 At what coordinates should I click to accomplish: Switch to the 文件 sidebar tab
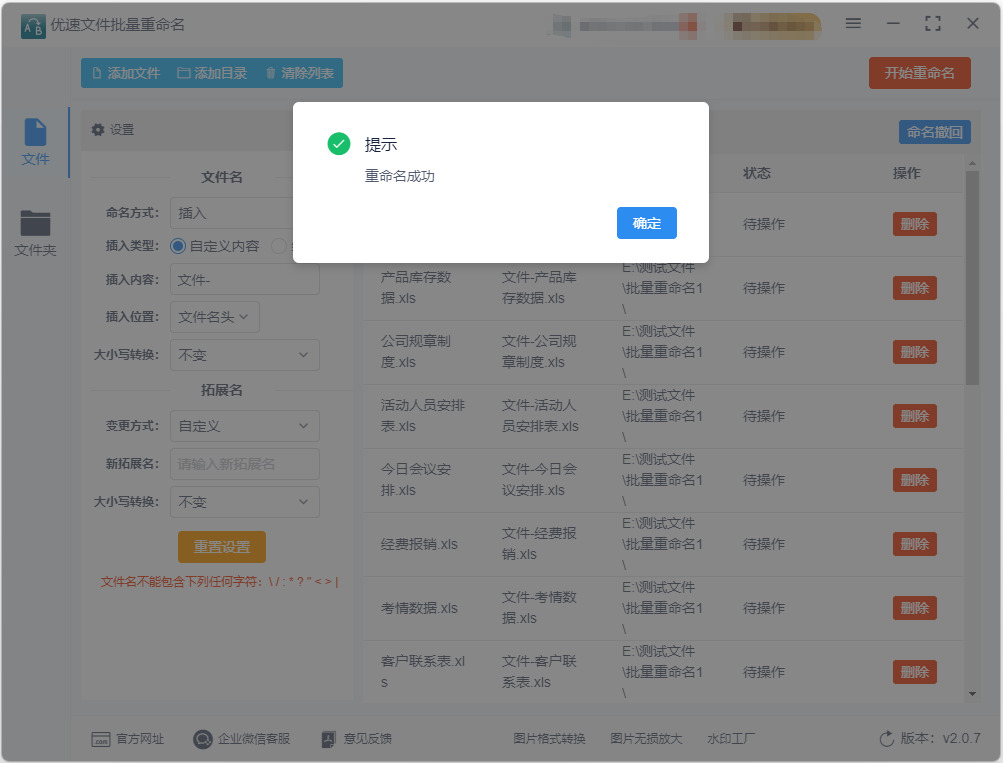click(35, 142)
